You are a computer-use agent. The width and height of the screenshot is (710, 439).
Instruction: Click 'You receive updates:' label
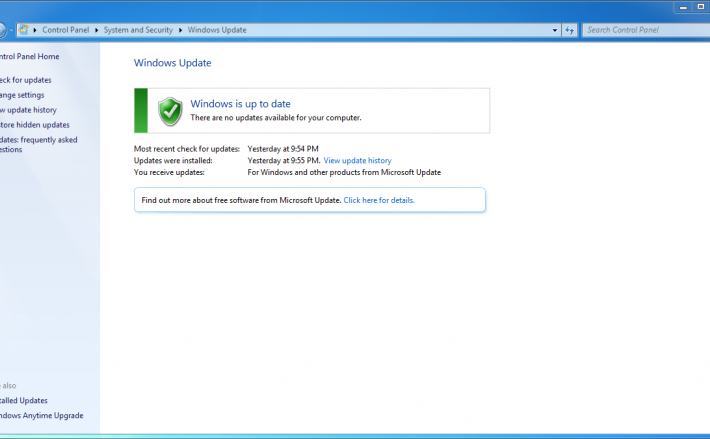coord(169,172)
